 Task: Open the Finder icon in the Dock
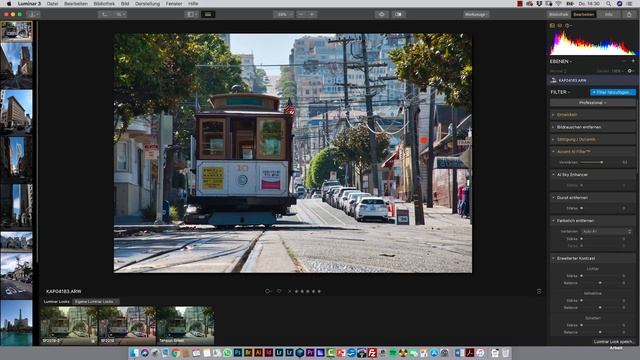click(134, 353)
